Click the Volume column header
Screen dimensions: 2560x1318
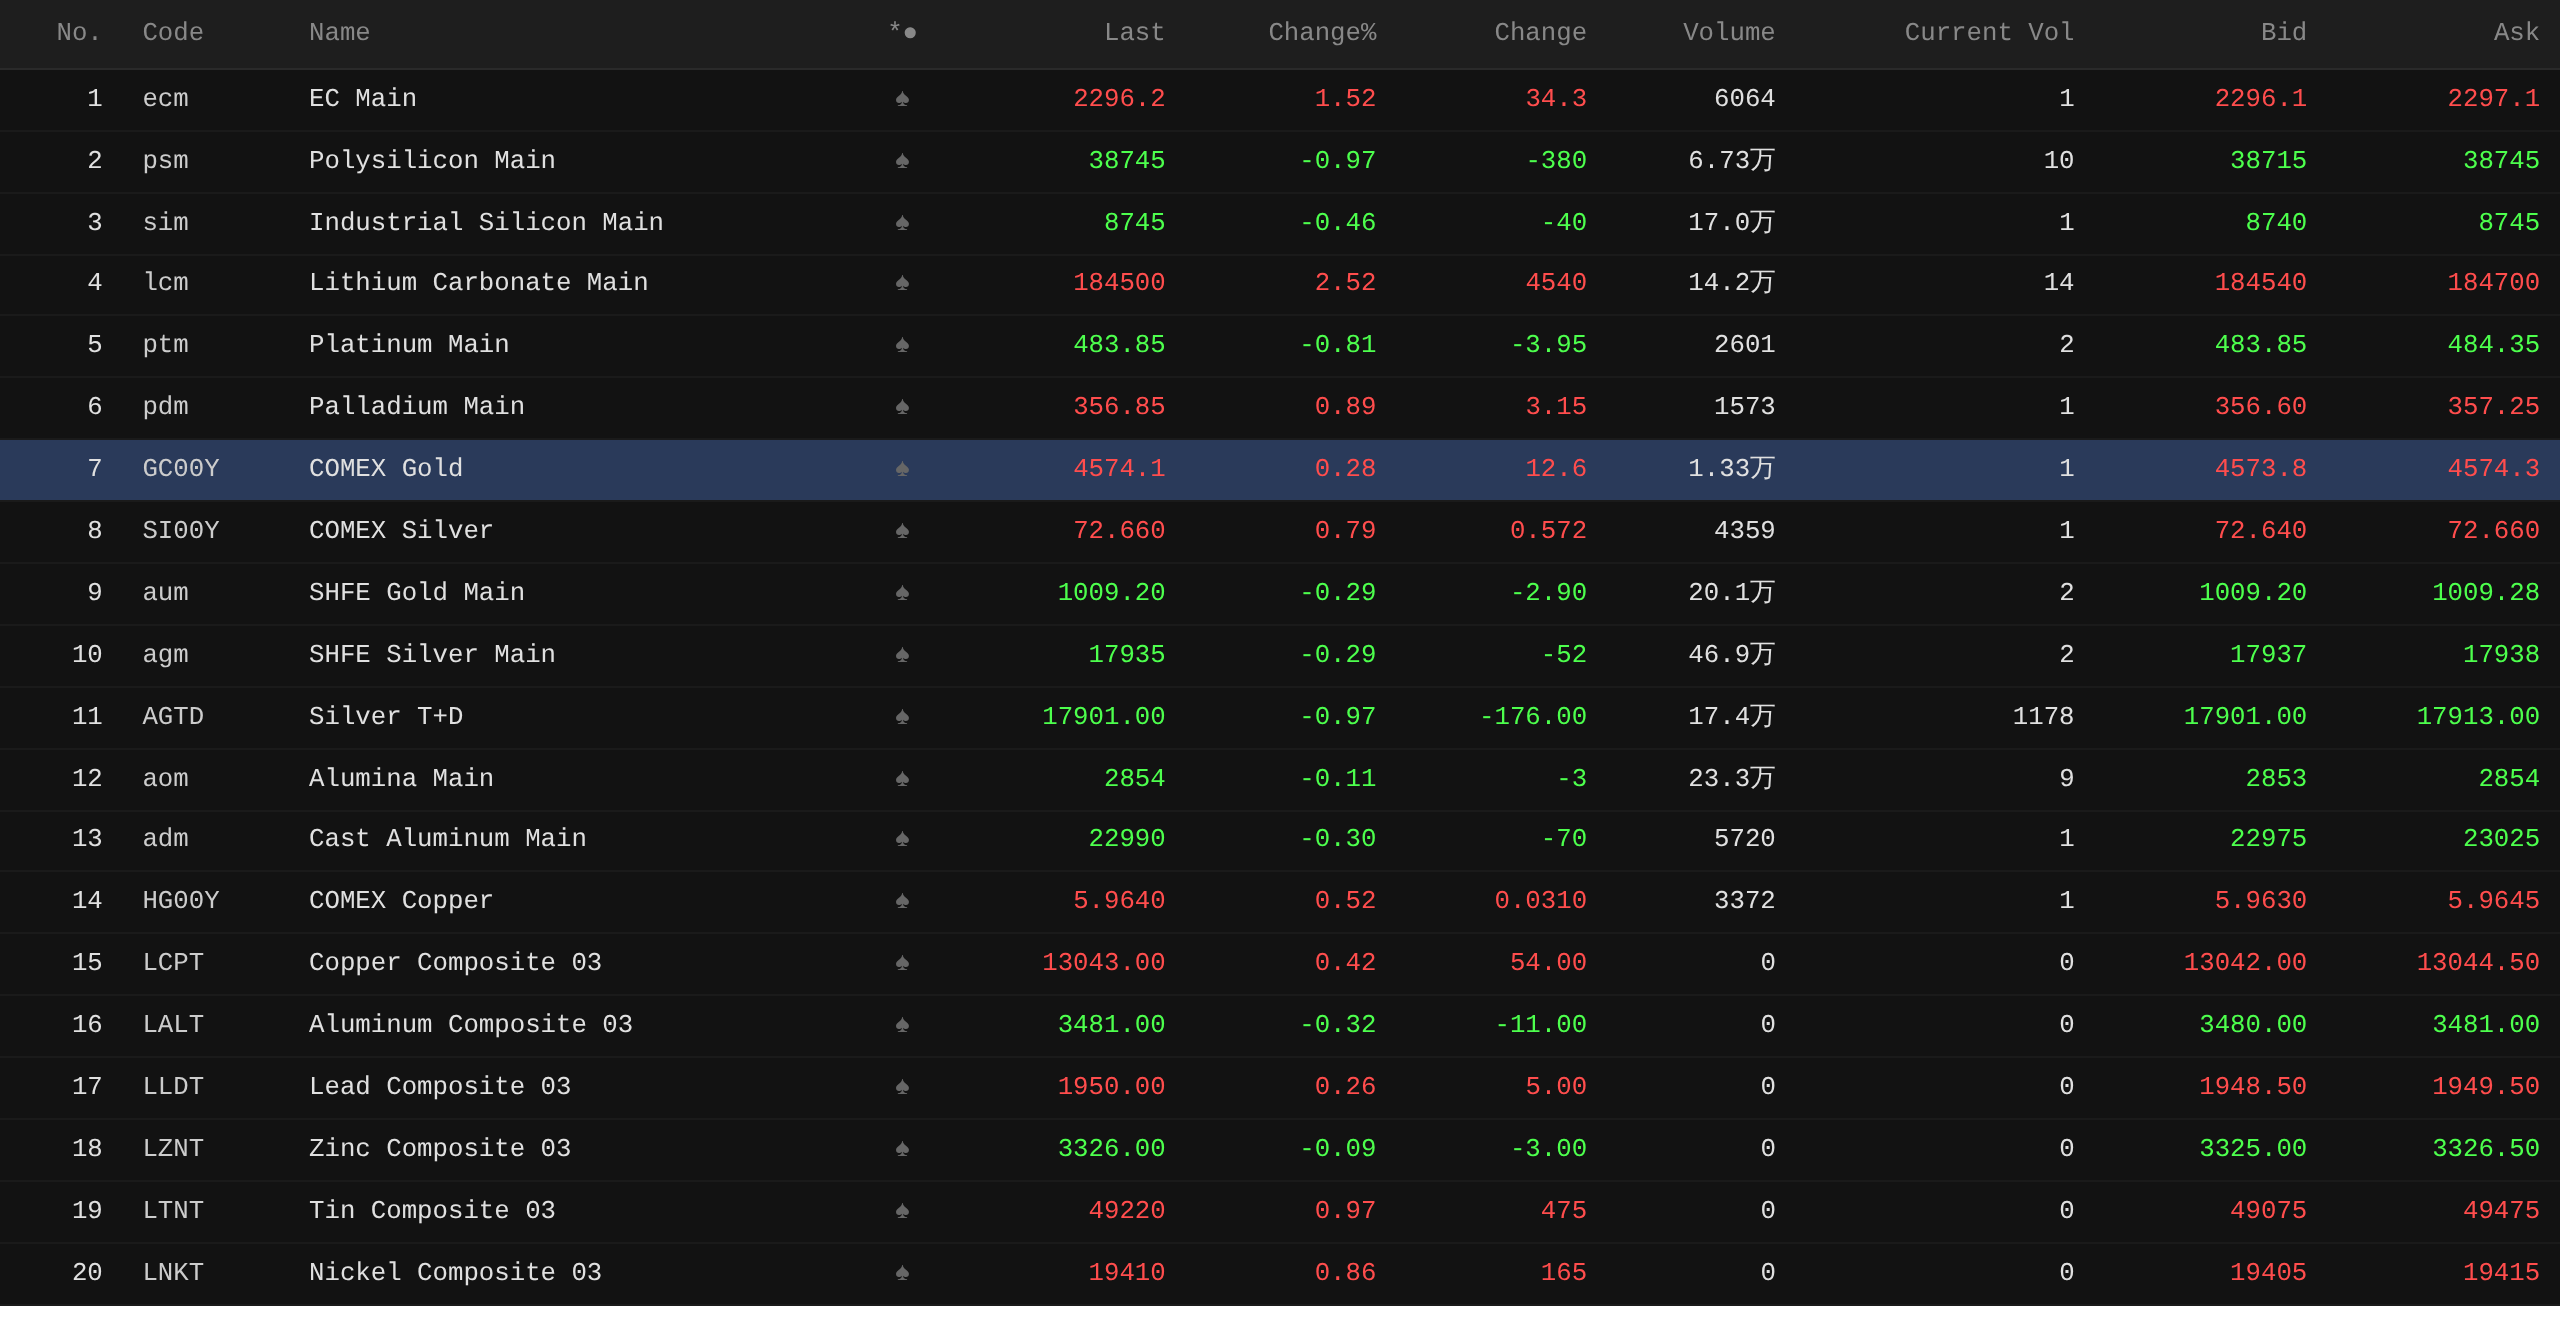tap(1728, 33)
